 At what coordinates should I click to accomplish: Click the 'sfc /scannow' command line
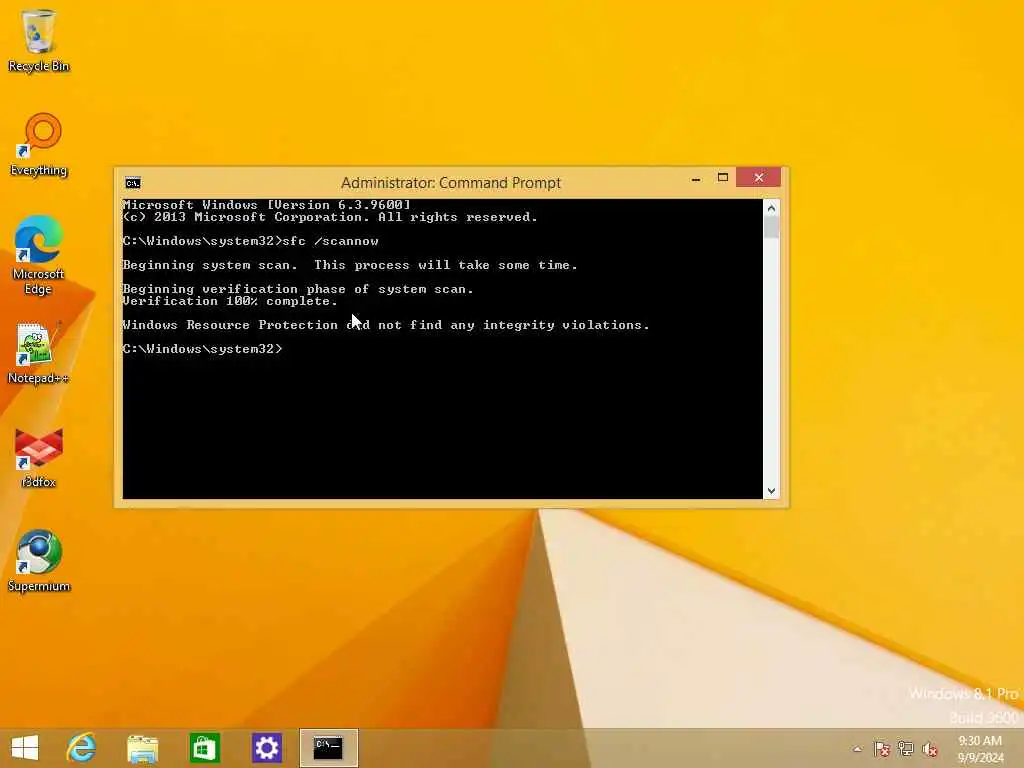(251, 241)
